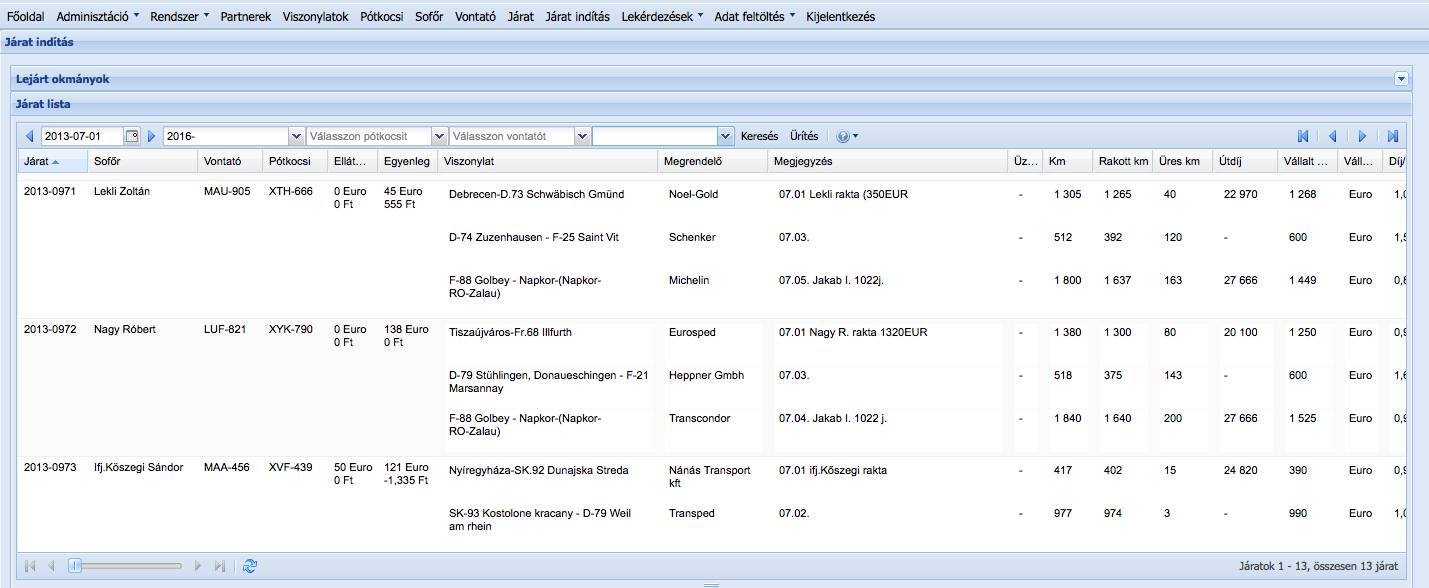
Task: Go to previous record with top-right arrow
Action: pyautogui.click(x=1333, y=136)
